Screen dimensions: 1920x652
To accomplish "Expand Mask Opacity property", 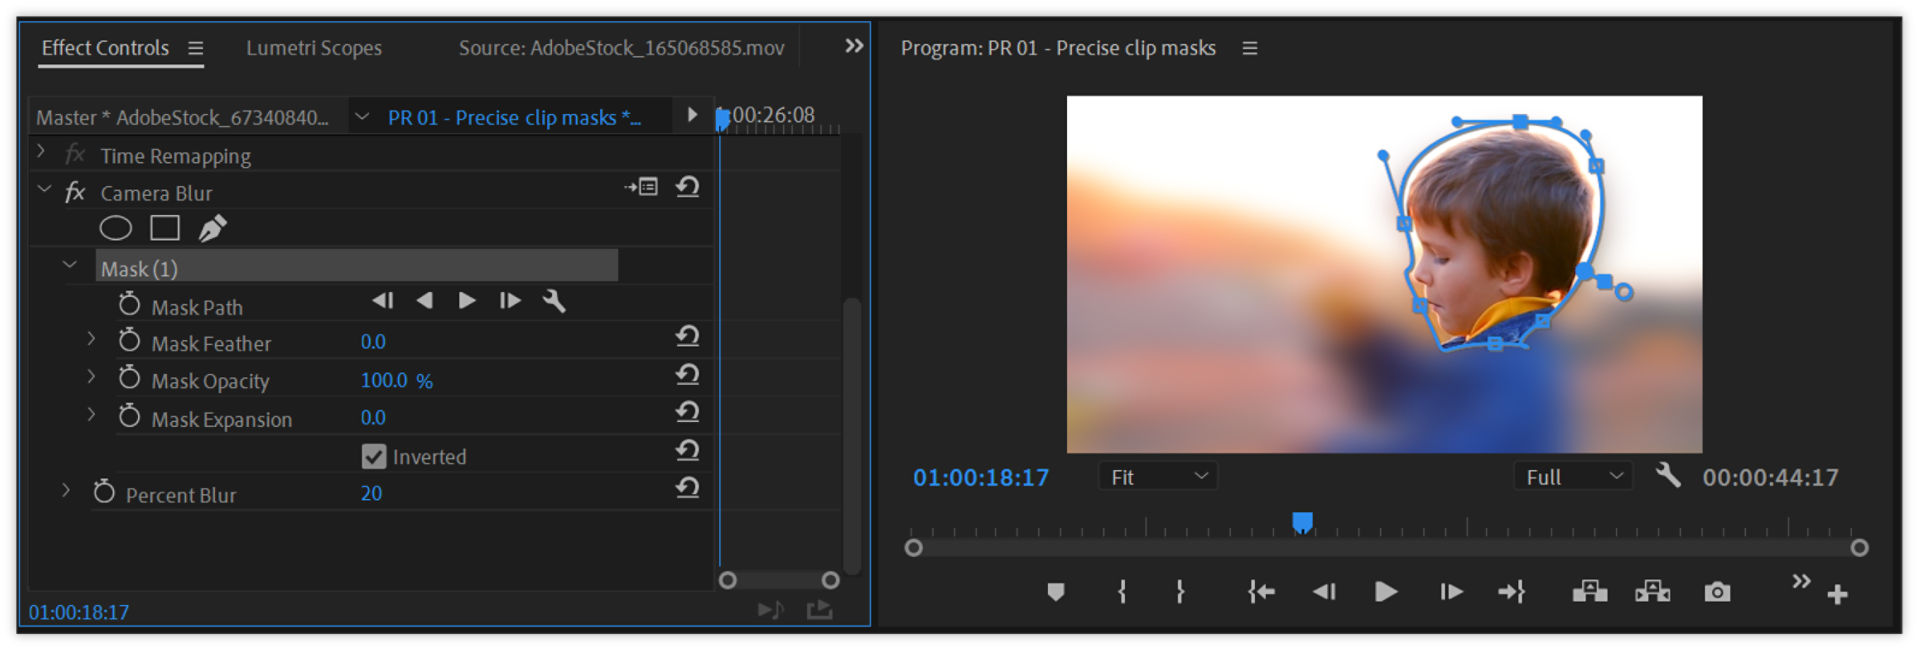I will tap(91, 377).
